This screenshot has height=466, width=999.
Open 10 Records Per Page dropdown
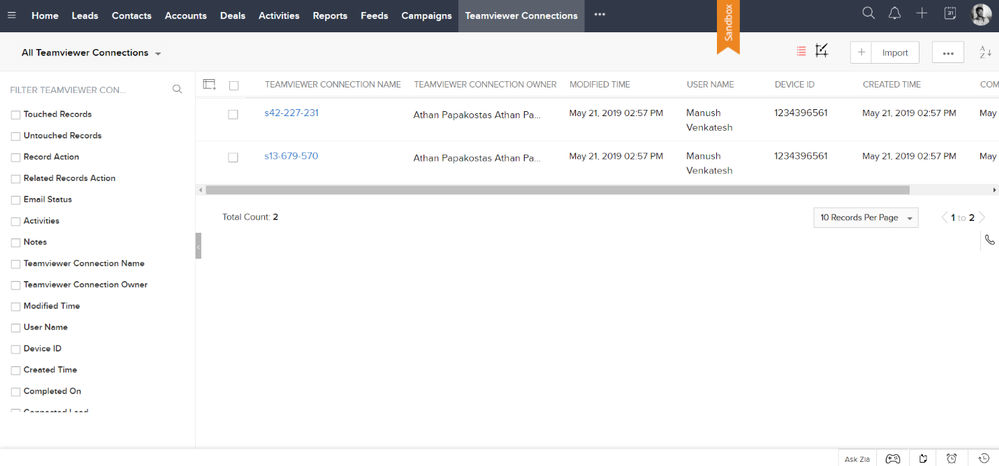pyautogui.click(x=866, y=217)
